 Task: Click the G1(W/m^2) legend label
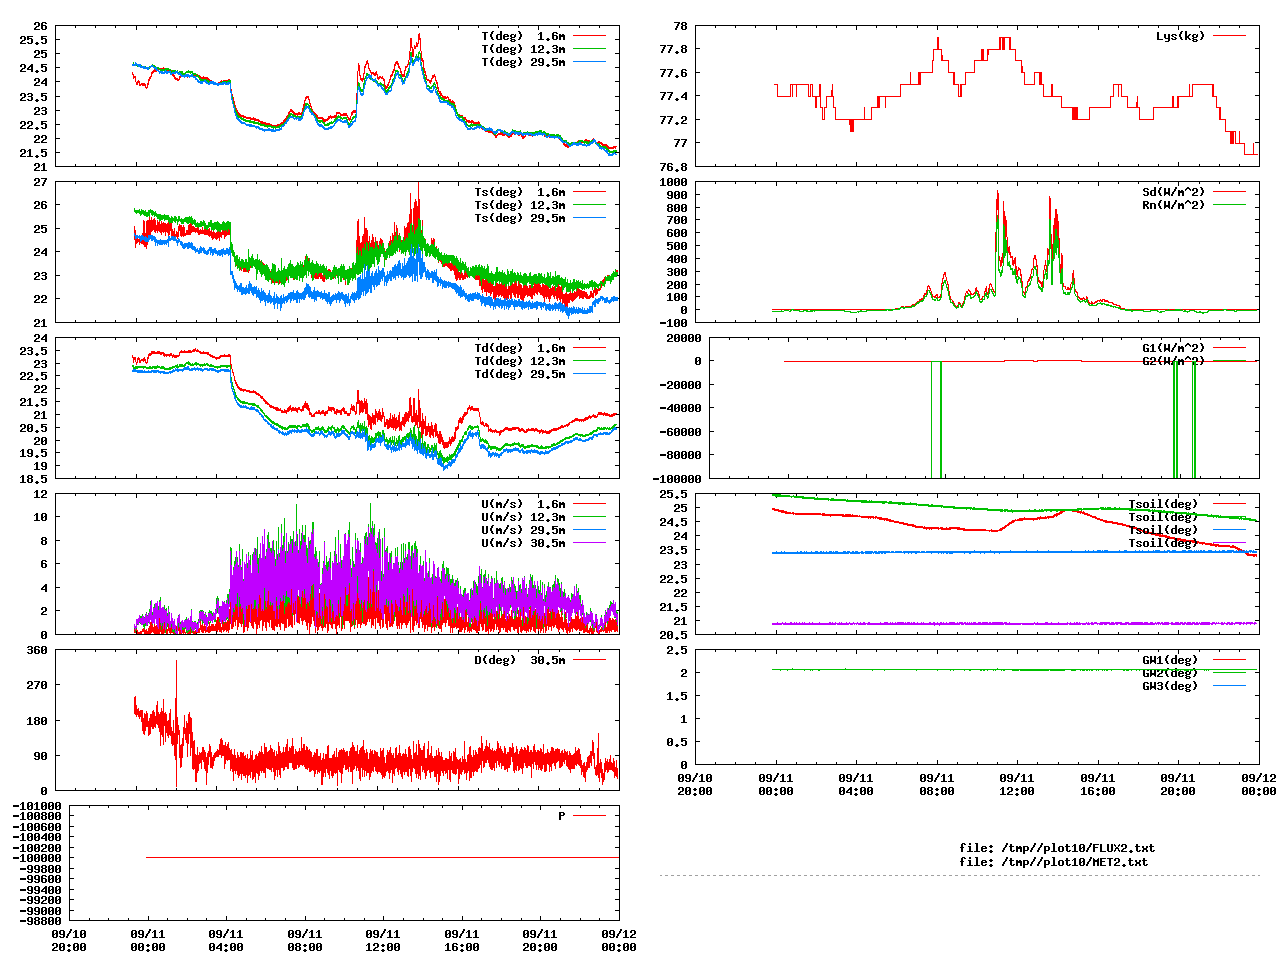tap(1174, 348)
